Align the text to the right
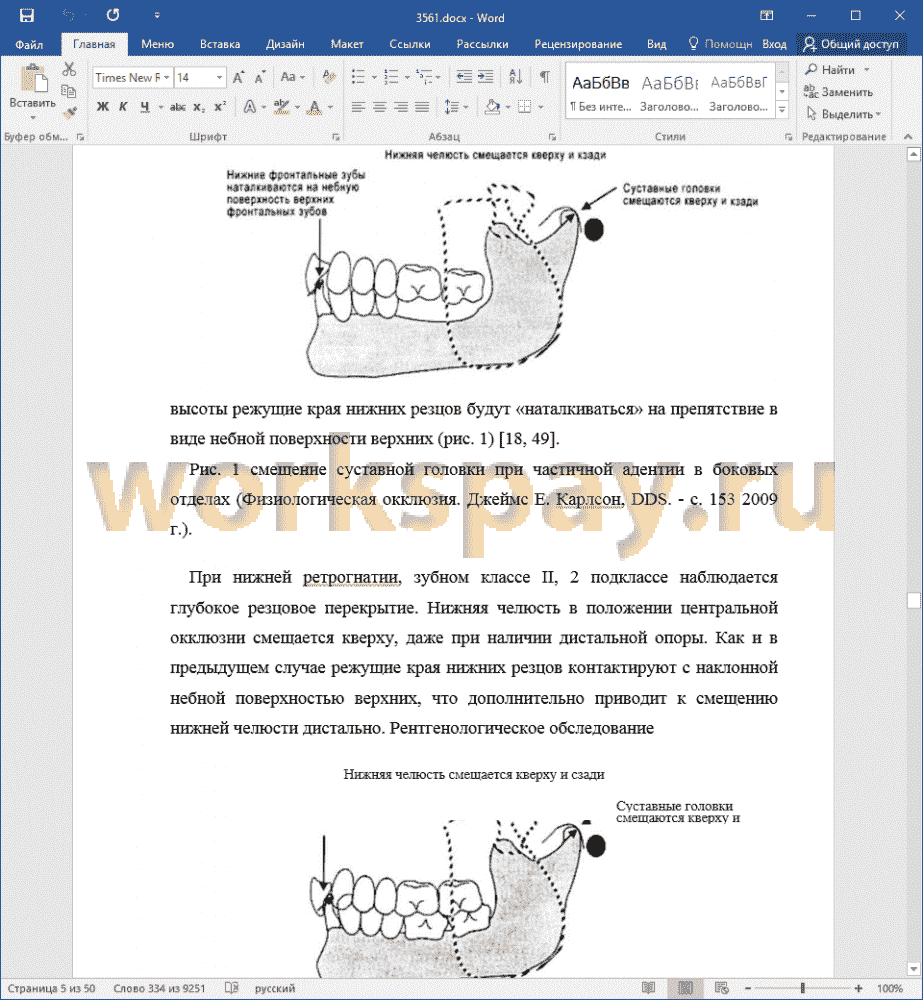Screen dimensions: 923x1000 pyautogui.click(x=401, y=107)
